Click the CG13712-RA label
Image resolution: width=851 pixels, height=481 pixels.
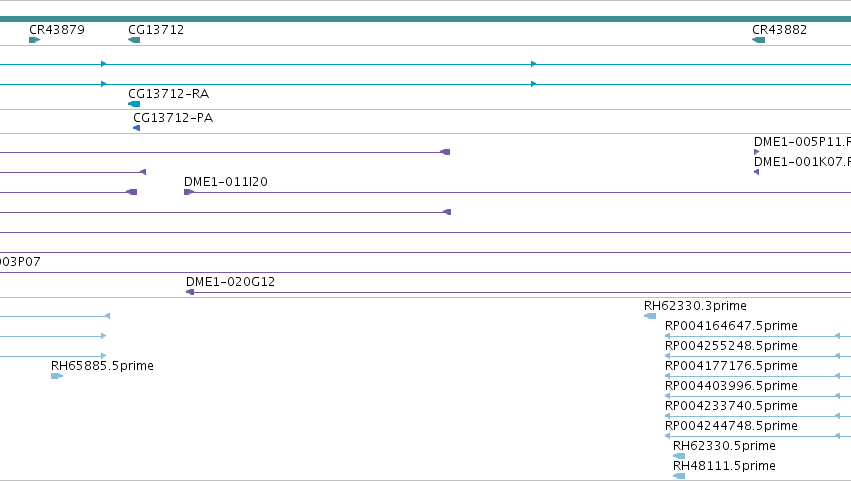(x=169, y=94)
